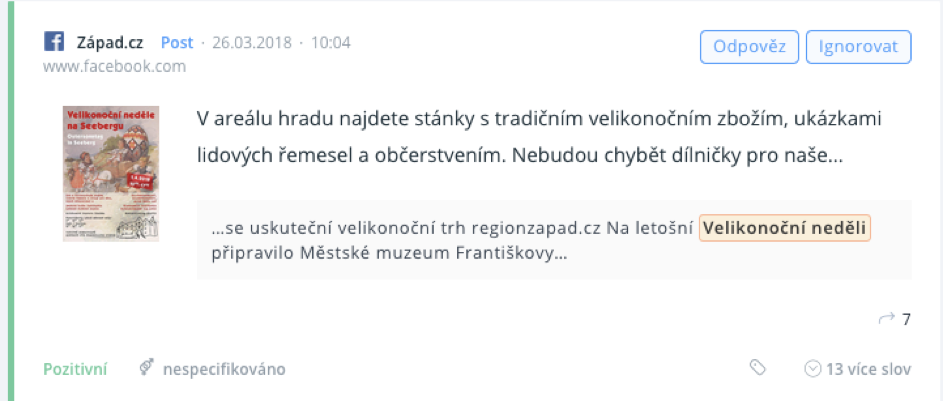Open the www.facebook.com source link
Screen dimensions: 943x401
point(114,67)
